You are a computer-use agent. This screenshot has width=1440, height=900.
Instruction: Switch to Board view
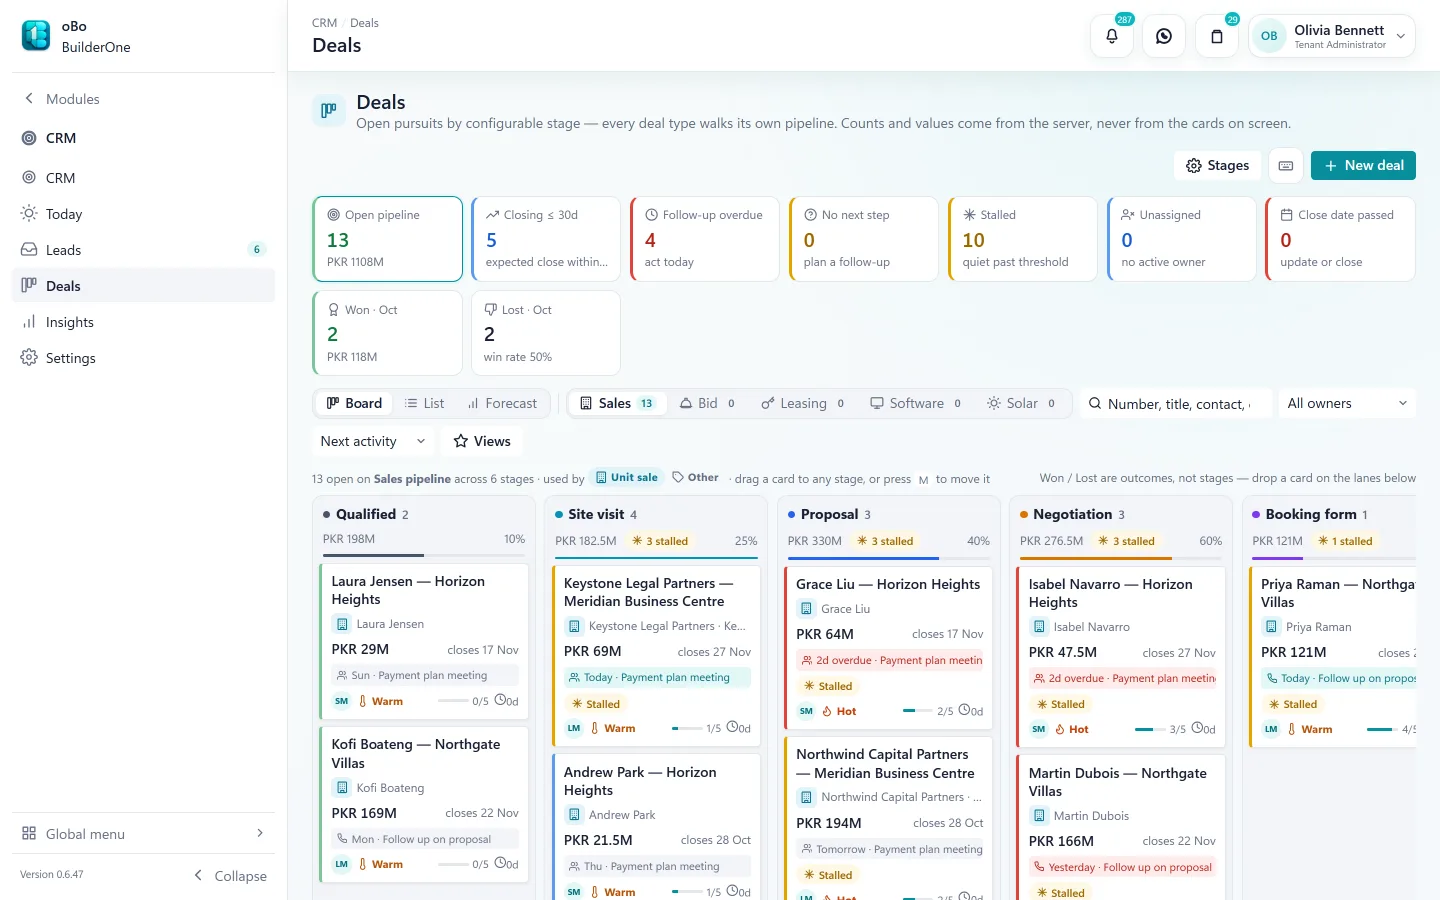point(354,403)
